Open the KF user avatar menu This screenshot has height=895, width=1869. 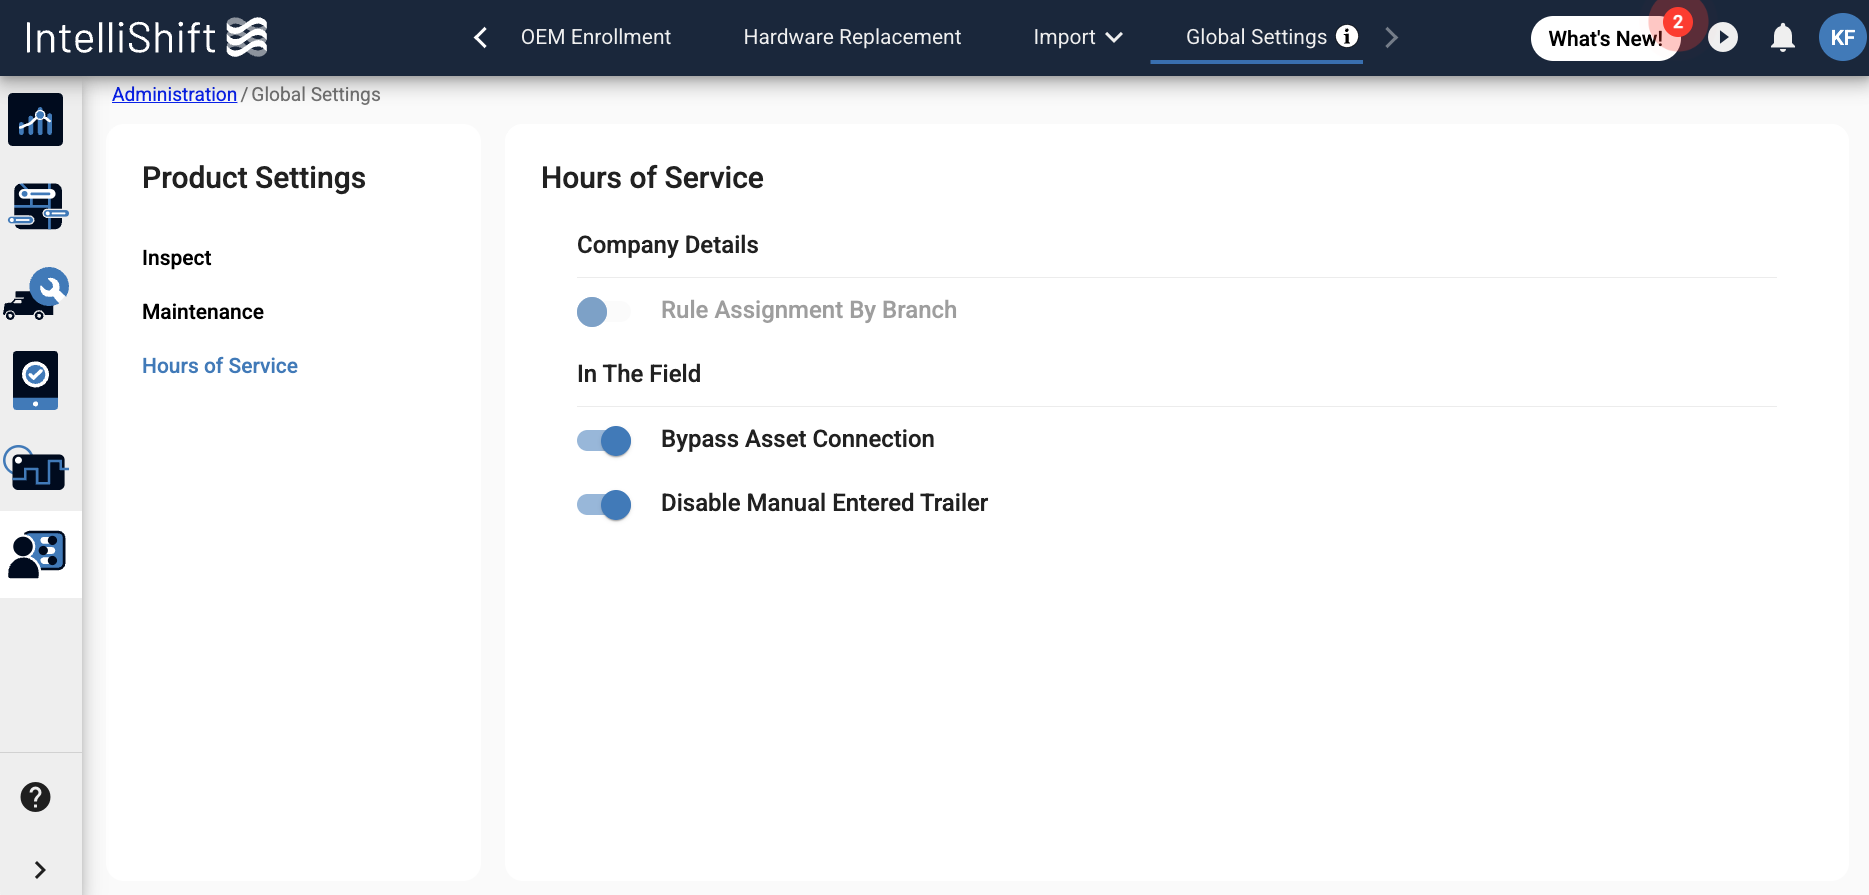point(1842,38)
